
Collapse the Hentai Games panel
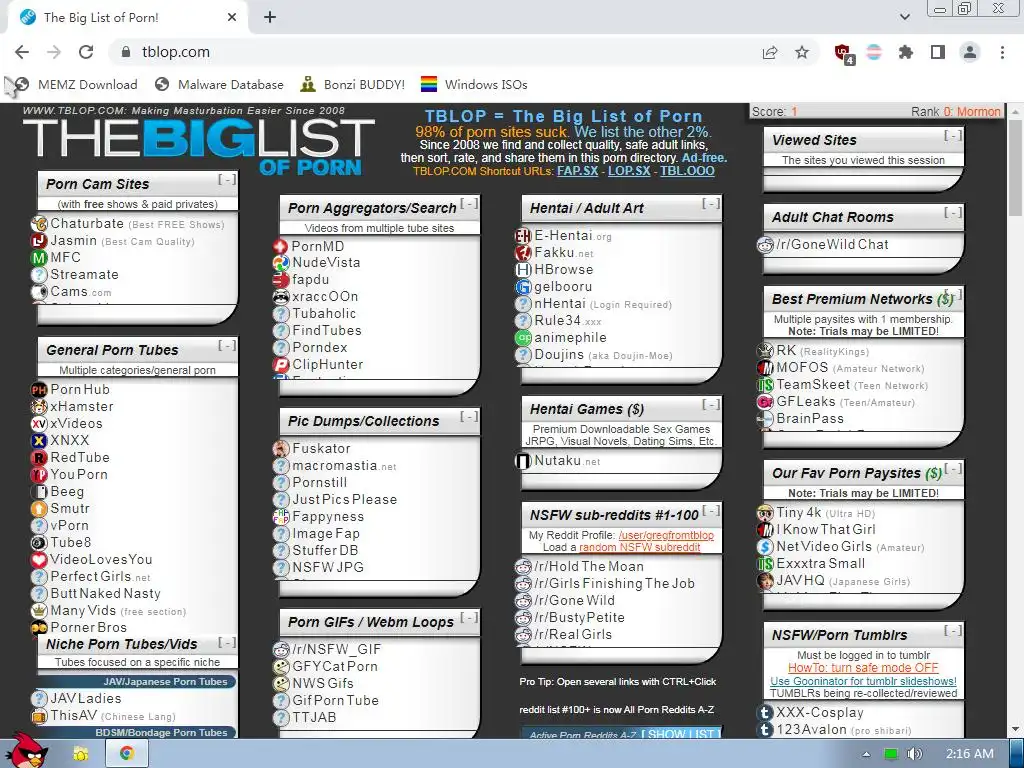711,405
